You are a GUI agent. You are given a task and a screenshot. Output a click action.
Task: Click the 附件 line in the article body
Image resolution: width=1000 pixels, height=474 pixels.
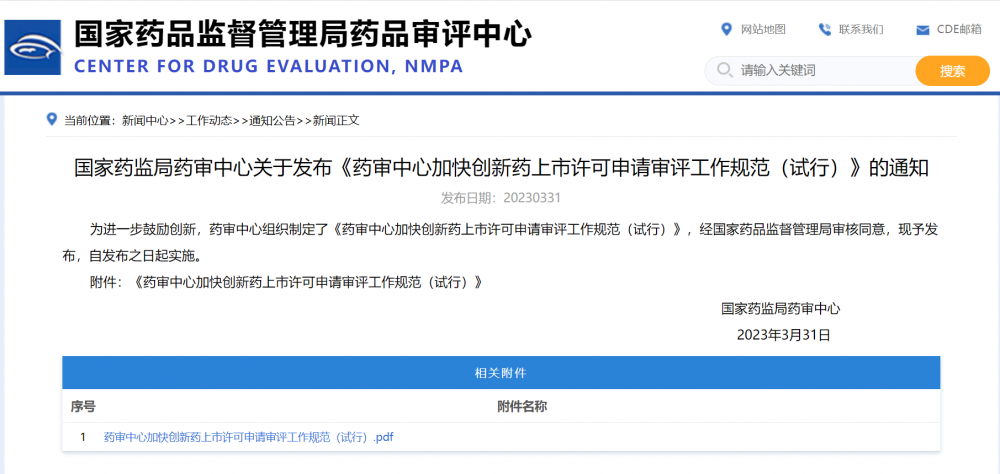pyautogui.click(x=286, y=283)
